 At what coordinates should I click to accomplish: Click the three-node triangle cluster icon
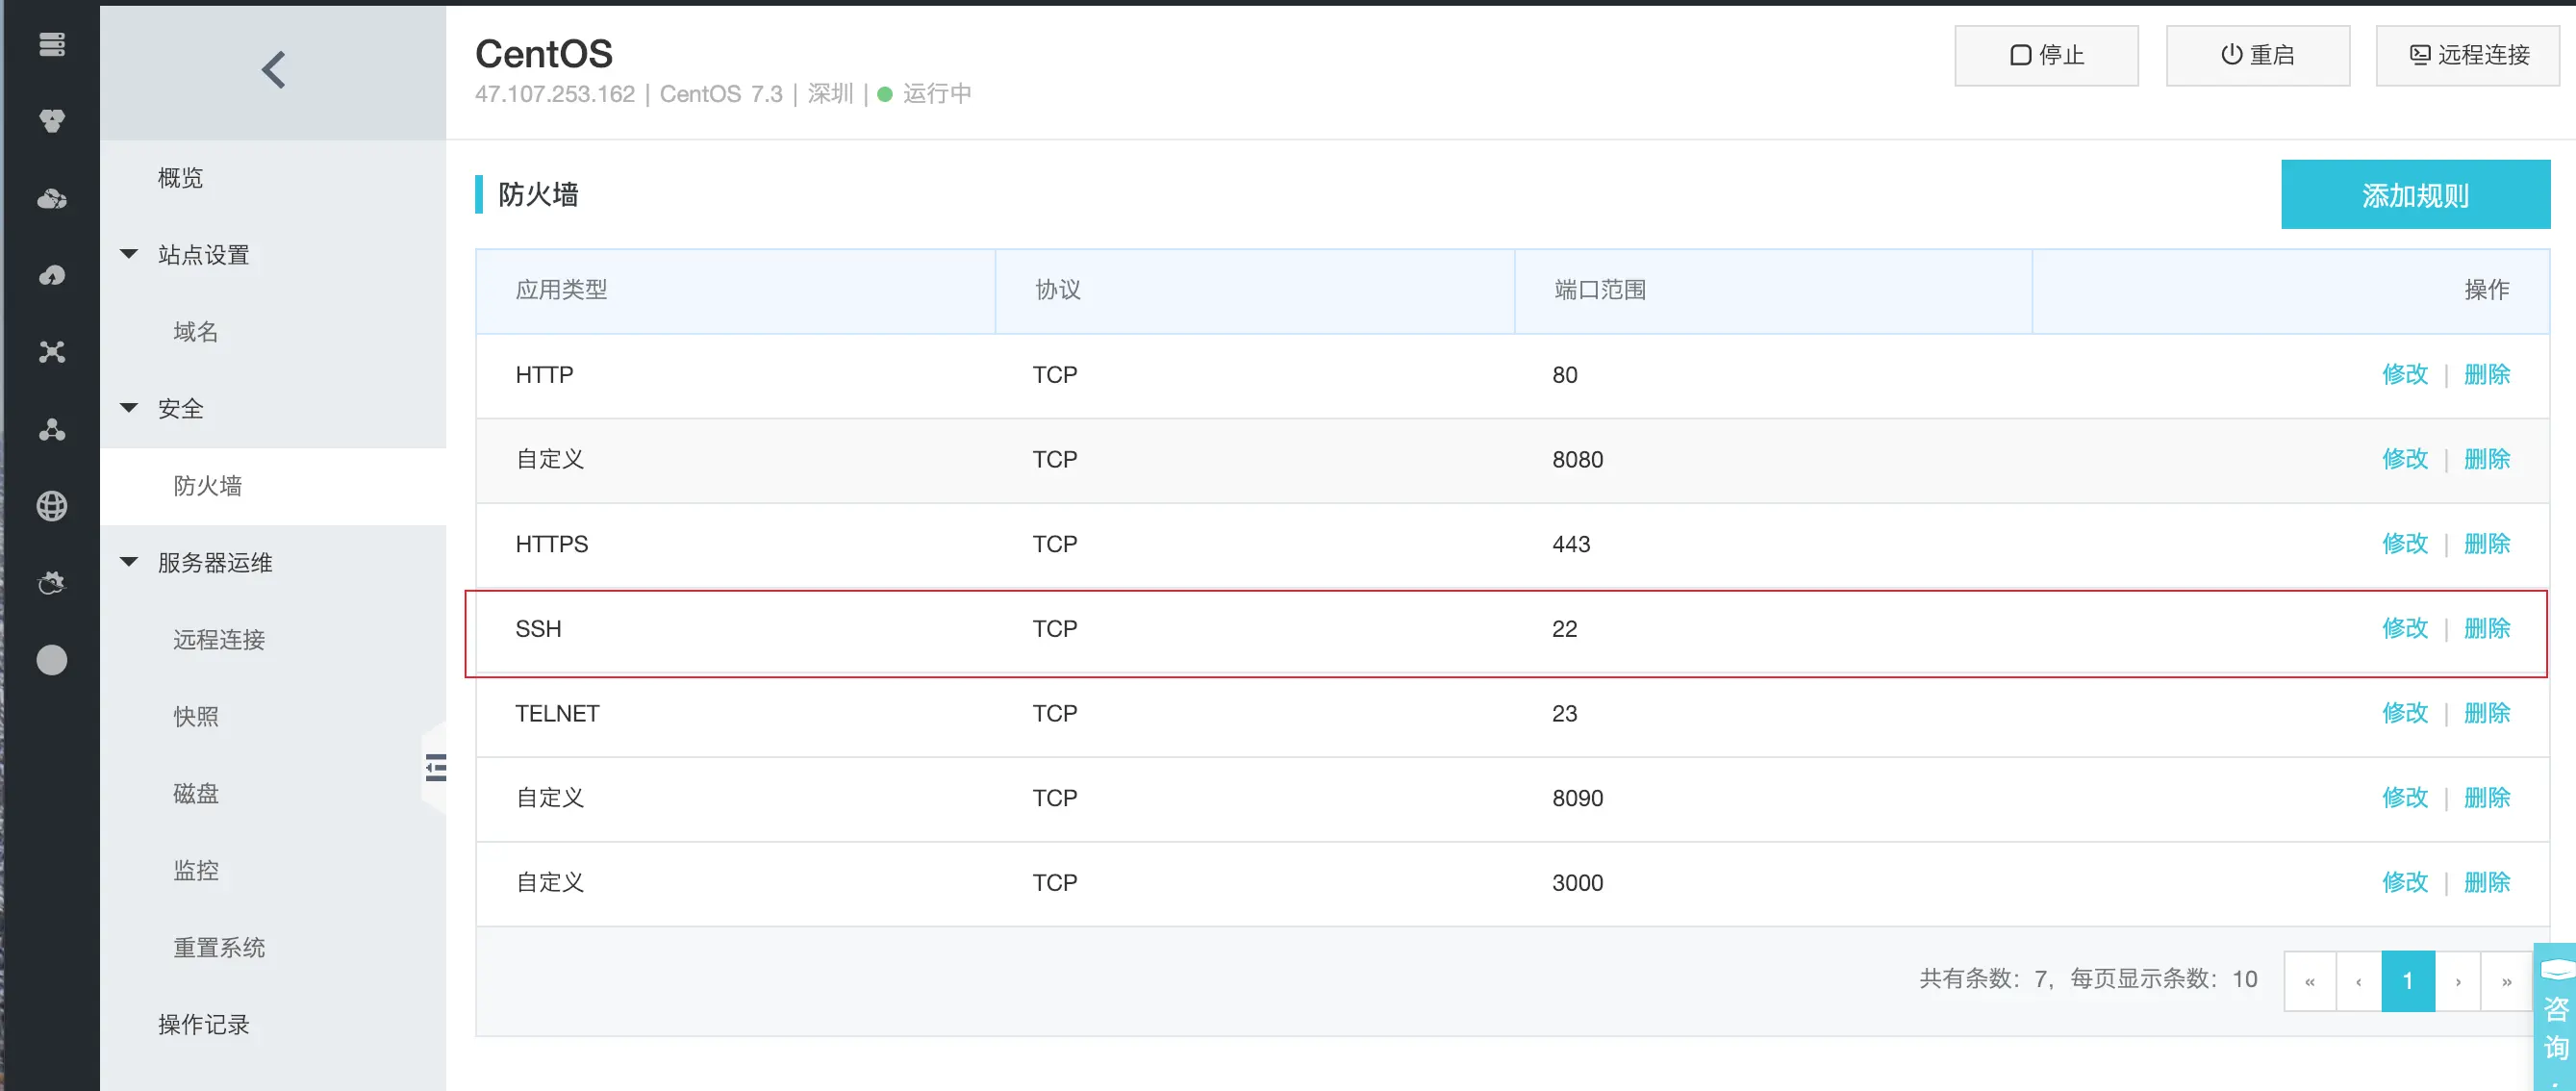click(52, 429)
